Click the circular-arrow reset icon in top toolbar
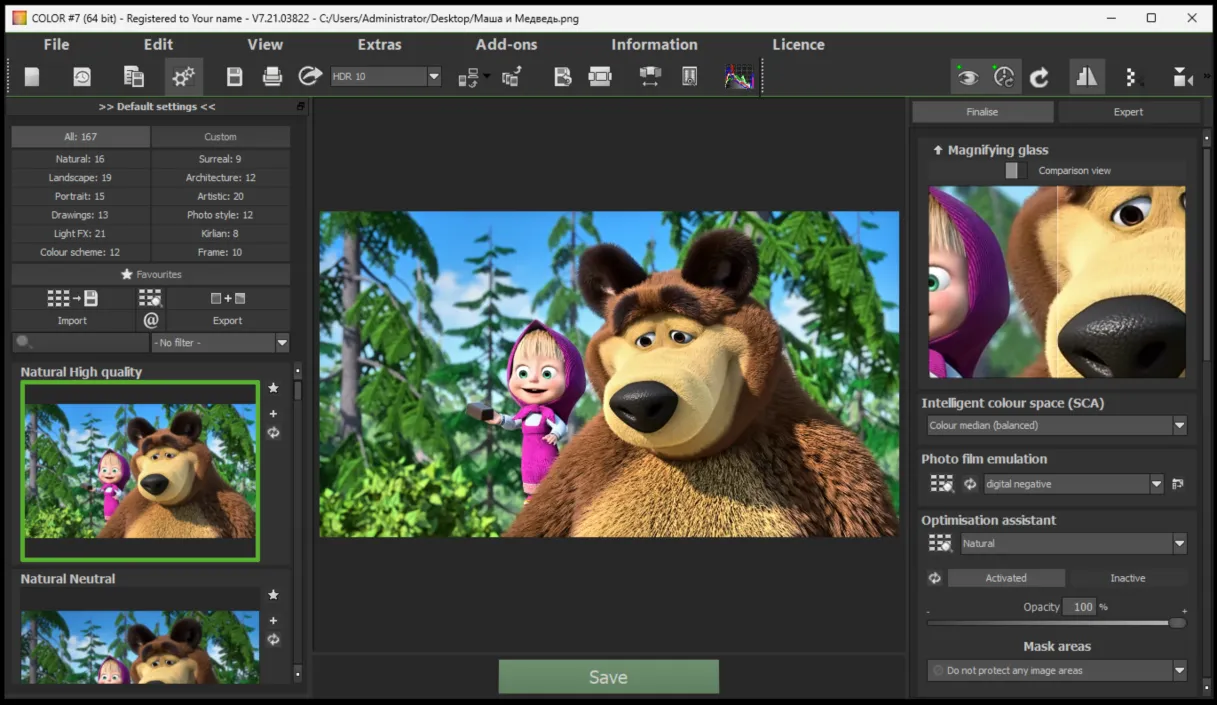This screenshot has width=1217, height=705. click(x=1040, y=77)
